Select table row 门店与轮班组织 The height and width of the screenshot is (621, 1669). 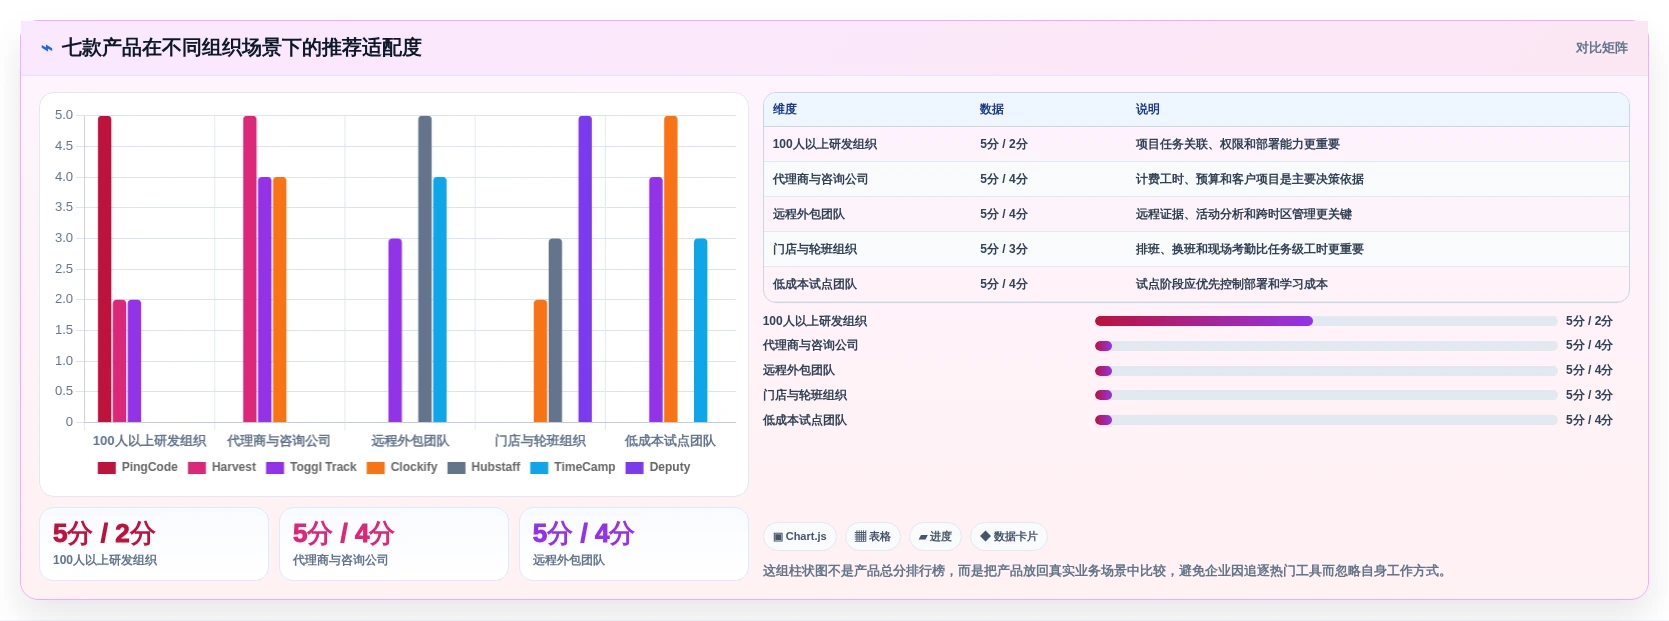click(1196, 250)
